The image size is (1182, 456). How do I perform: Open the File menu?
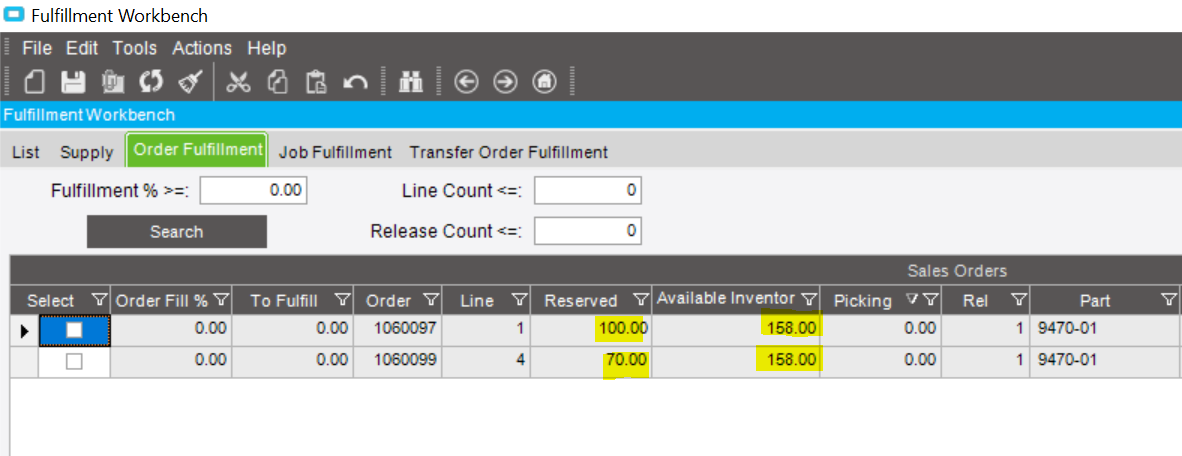(x=37, y=48)
